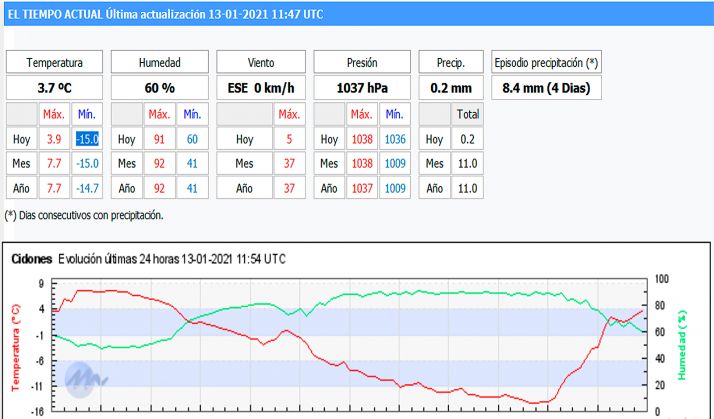Click the green Humedad (%) axis label
This screenshot has width=714, height=419.
pos(683,344)
